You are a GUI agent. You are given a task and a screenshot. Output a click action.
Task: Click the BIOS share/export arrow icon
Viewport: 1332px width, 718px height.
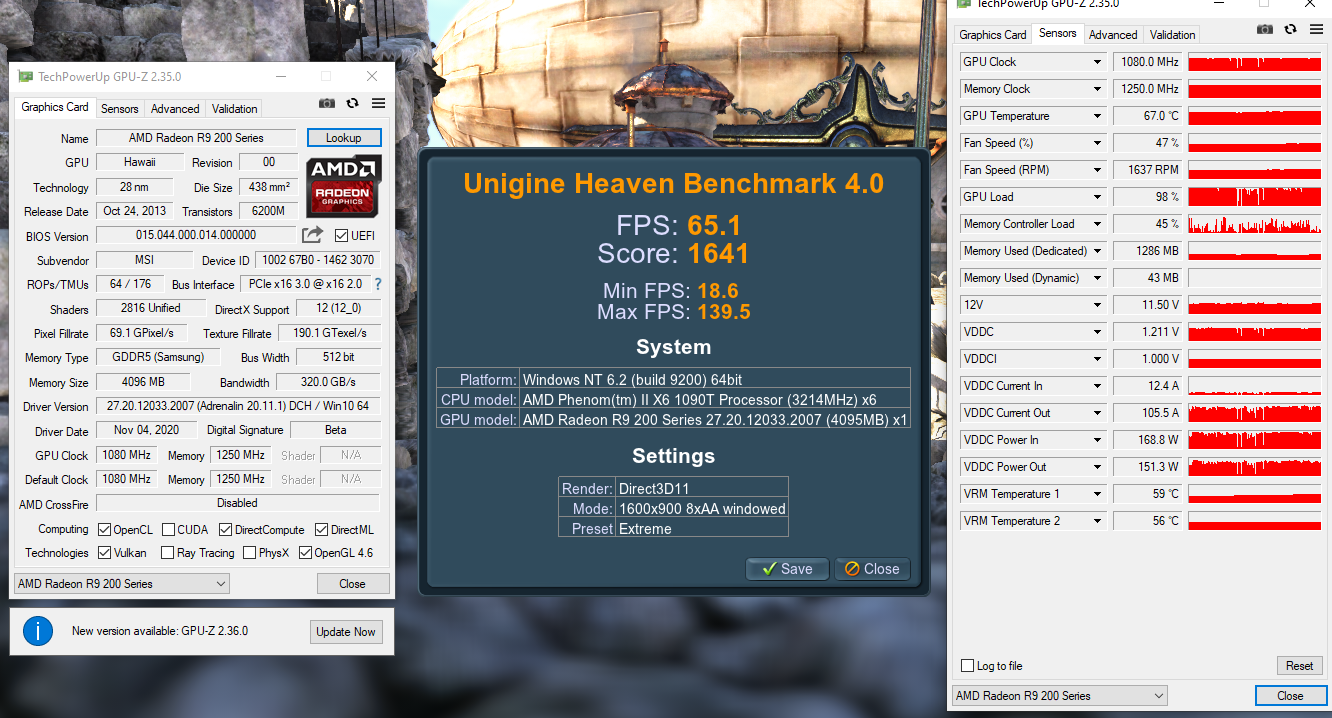(x=313, y=235)
